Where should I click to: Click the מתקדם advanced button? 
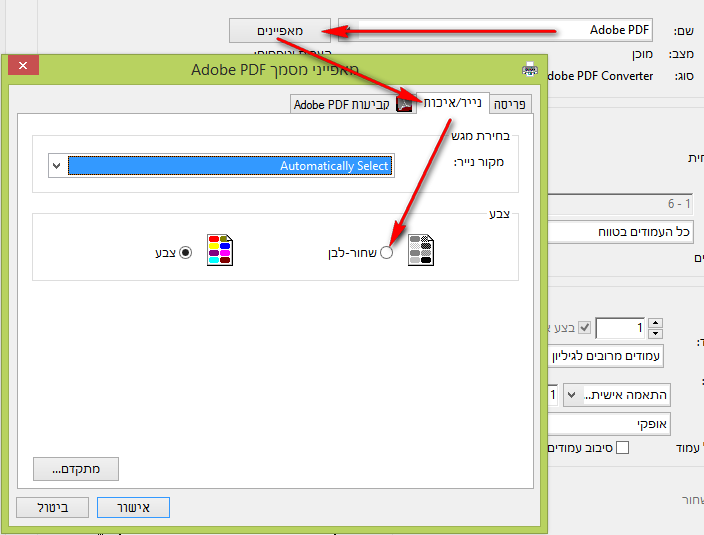pos(76,469)
